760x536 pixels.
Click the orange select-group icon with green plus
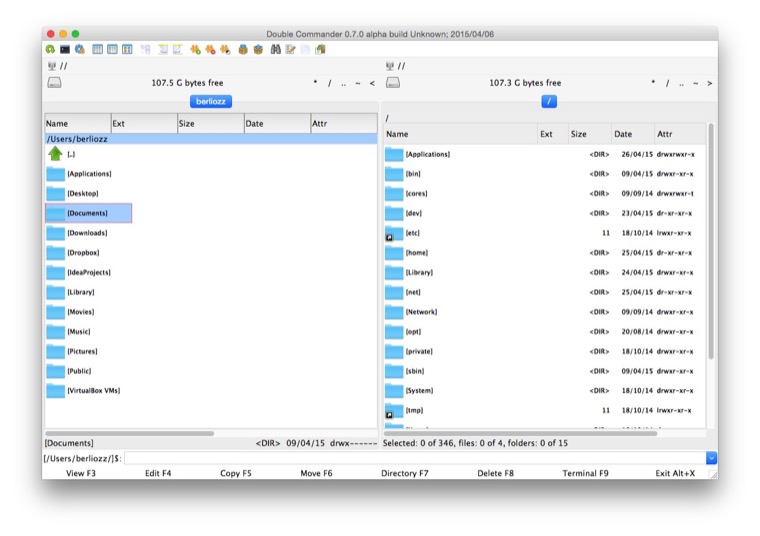point(195,49)
